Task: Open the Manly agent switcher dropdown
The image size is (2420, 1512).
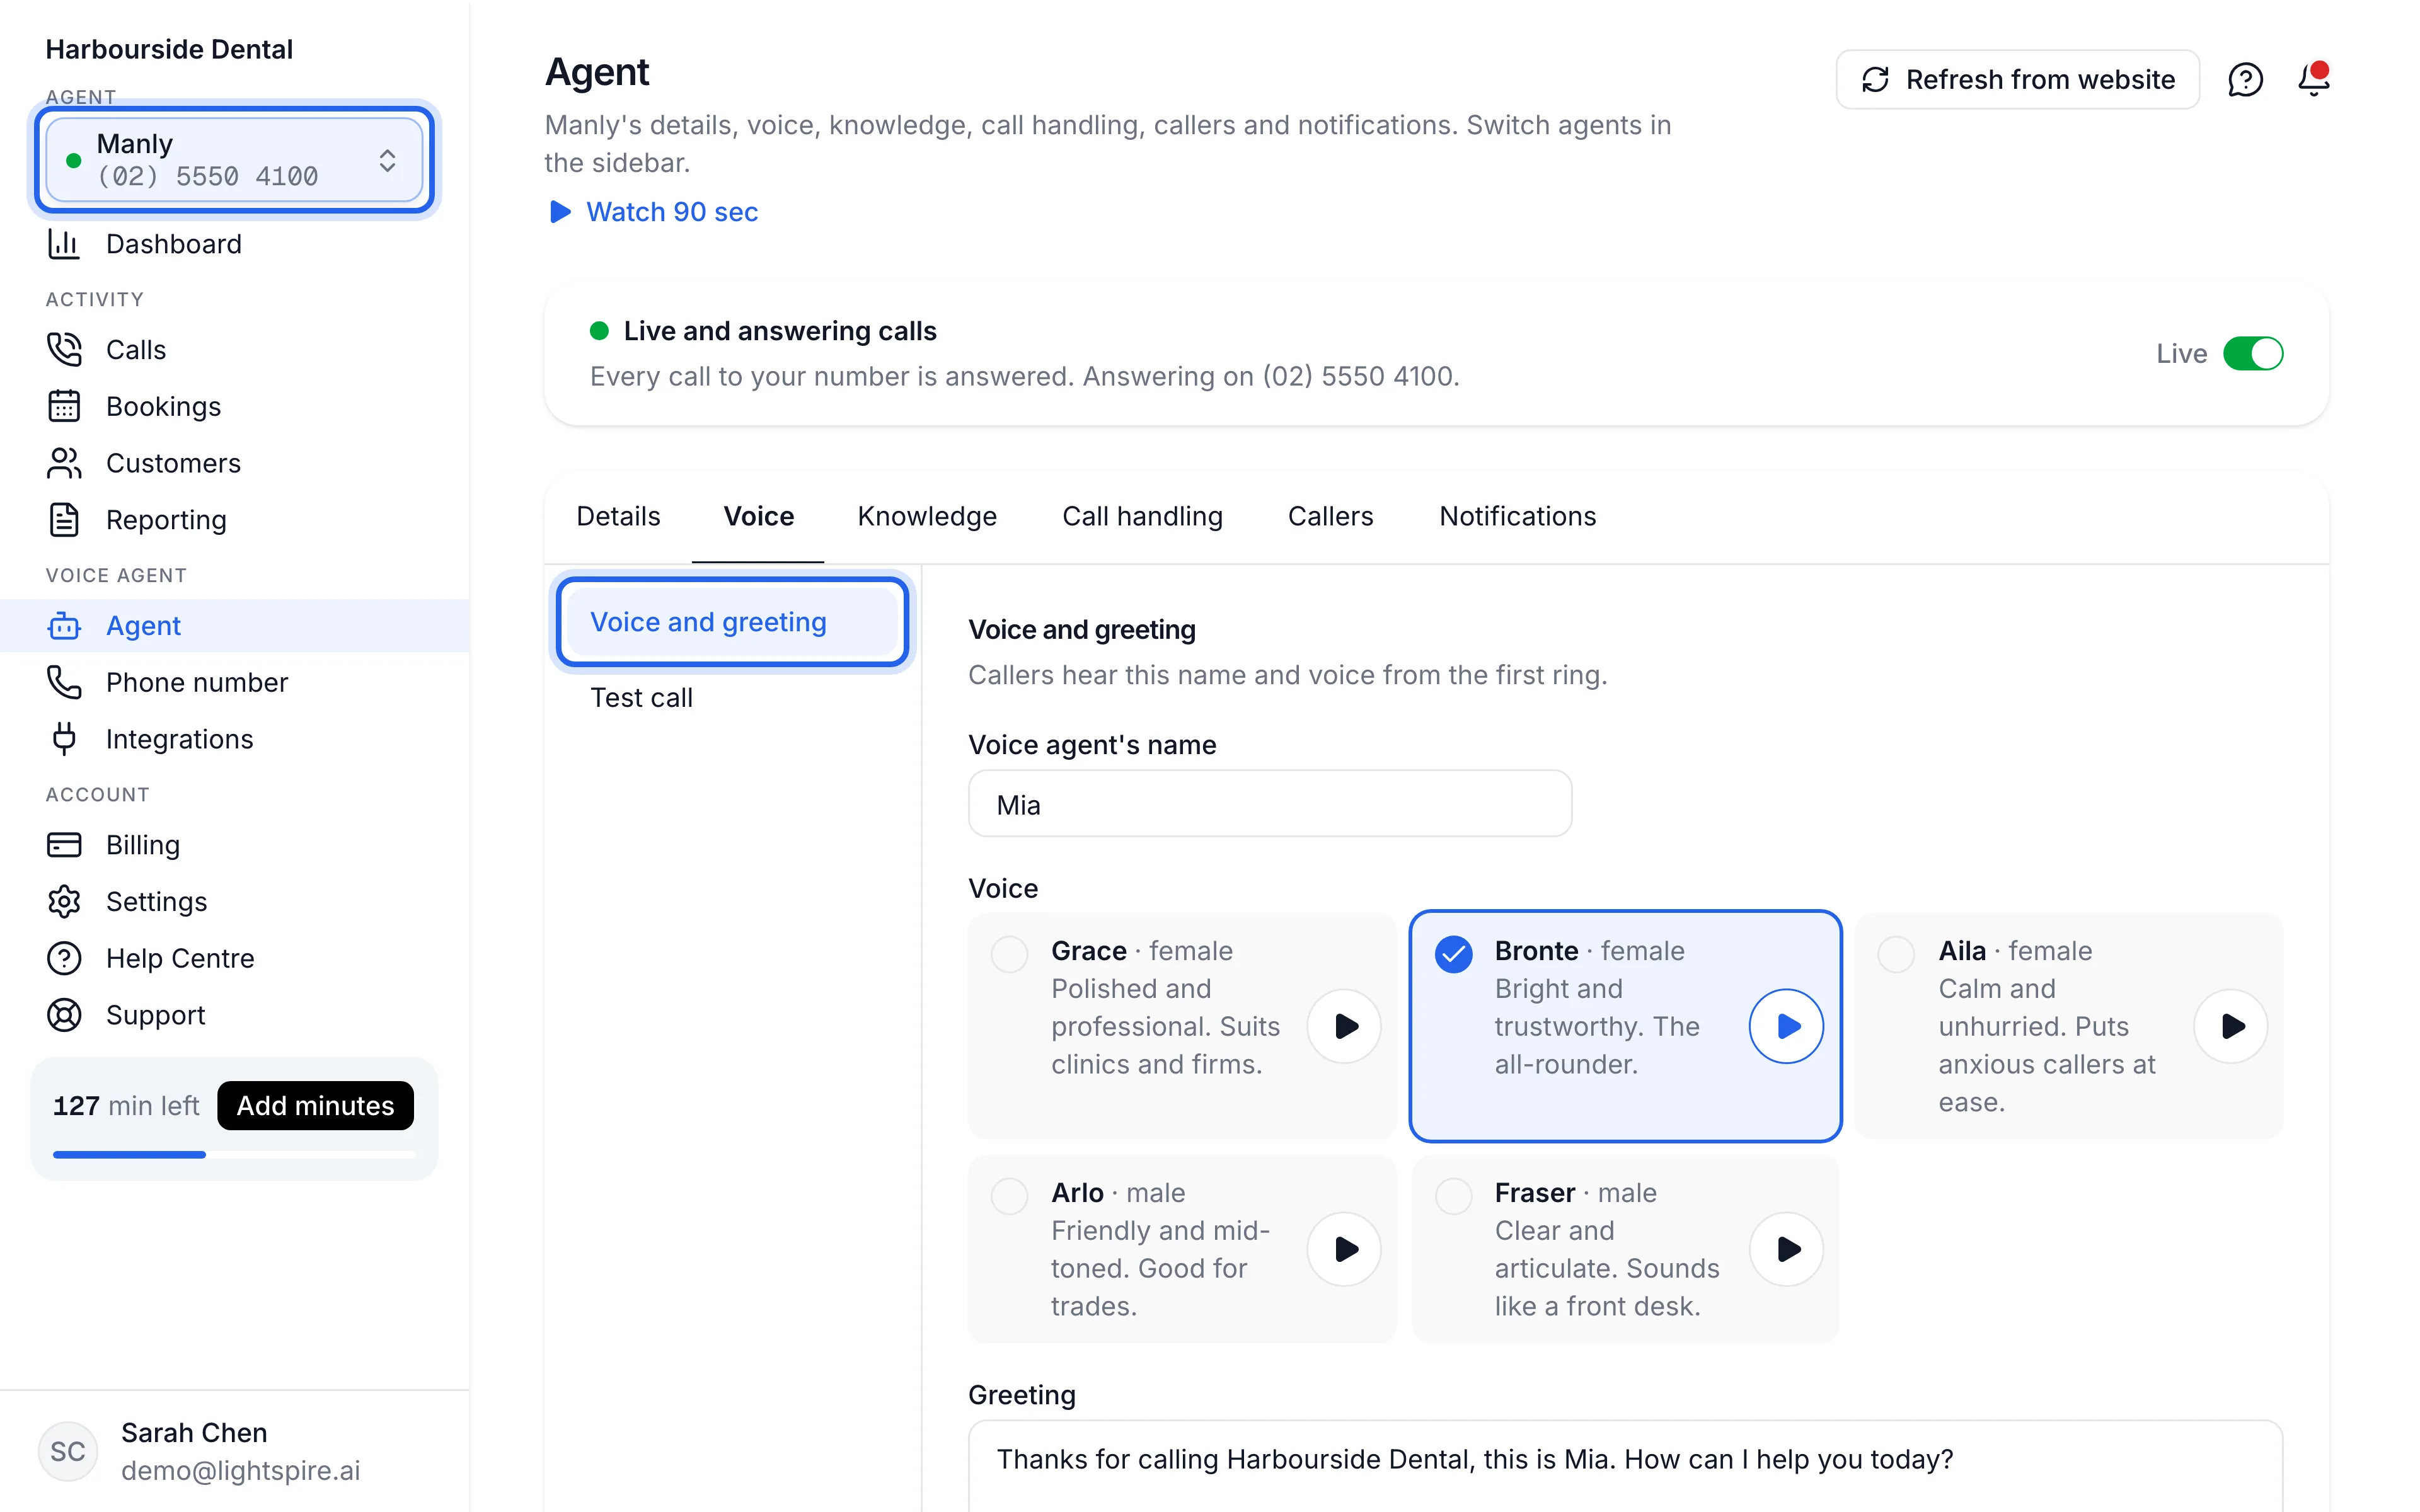Action: [235, 160]
